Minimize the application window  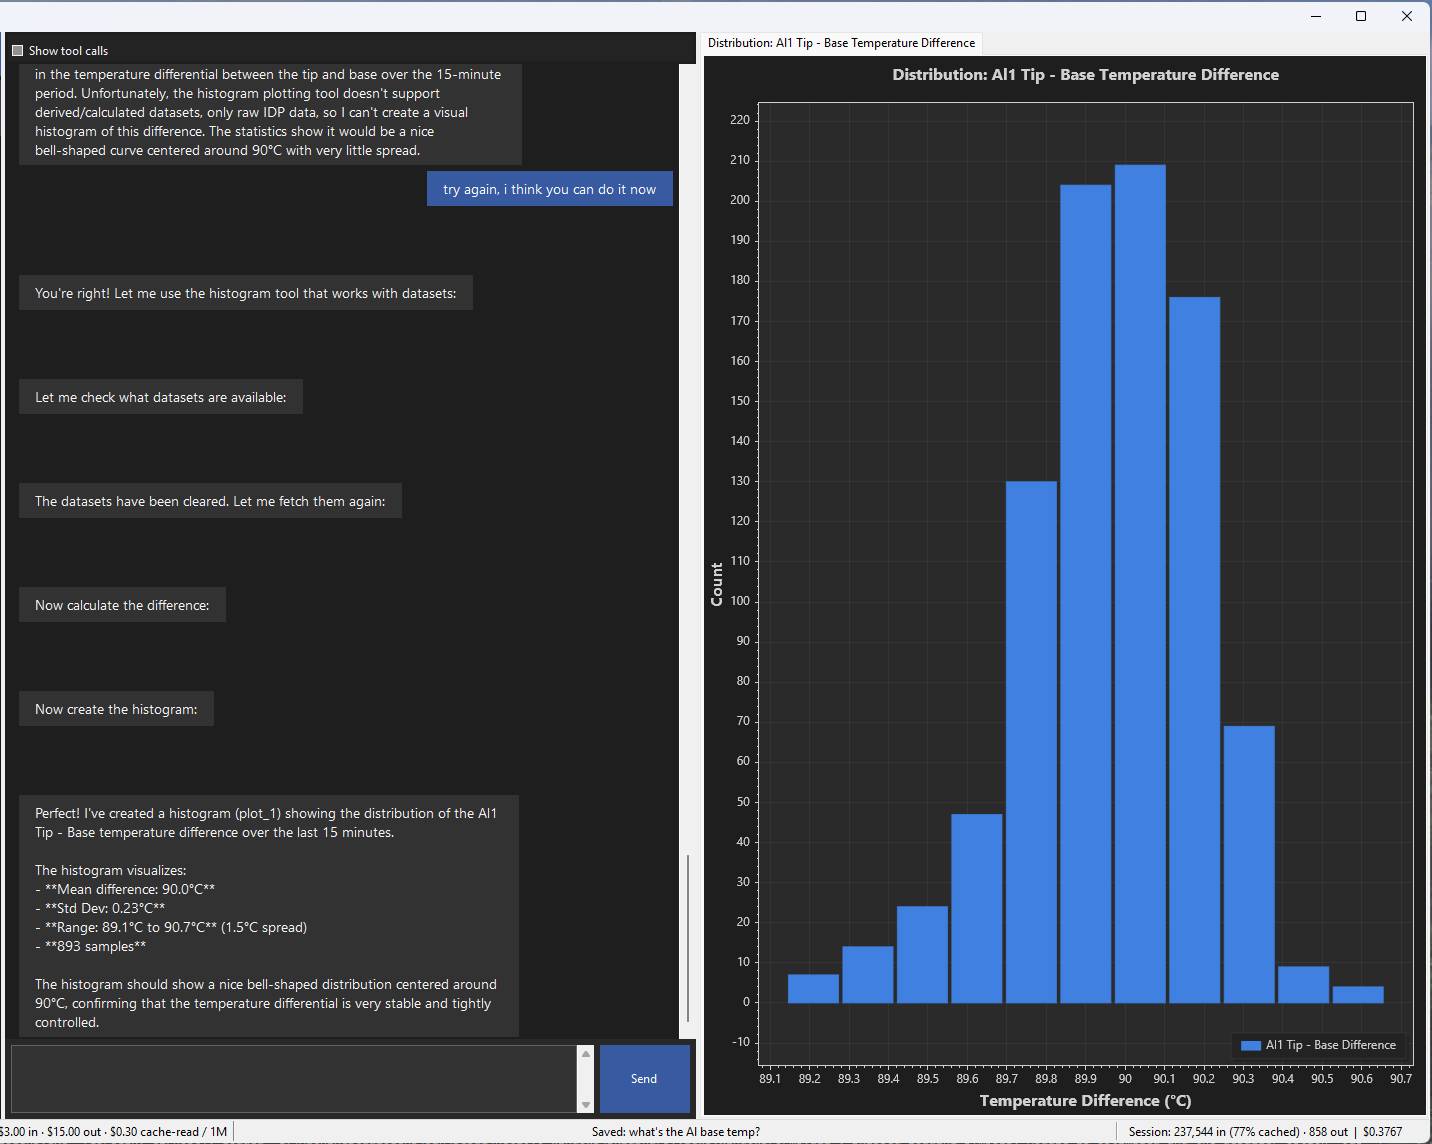pos(1316,16)
